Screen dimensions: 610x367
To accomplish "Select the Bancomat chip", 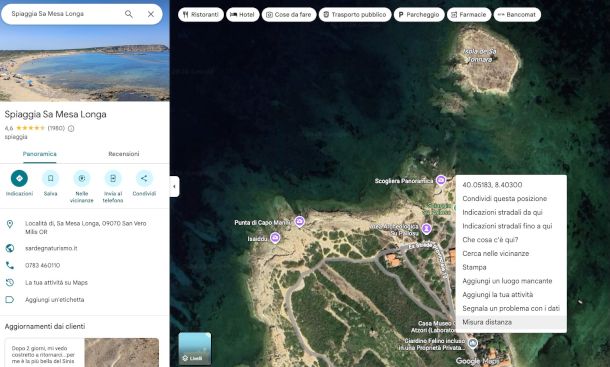I will [x=517, y=15].
